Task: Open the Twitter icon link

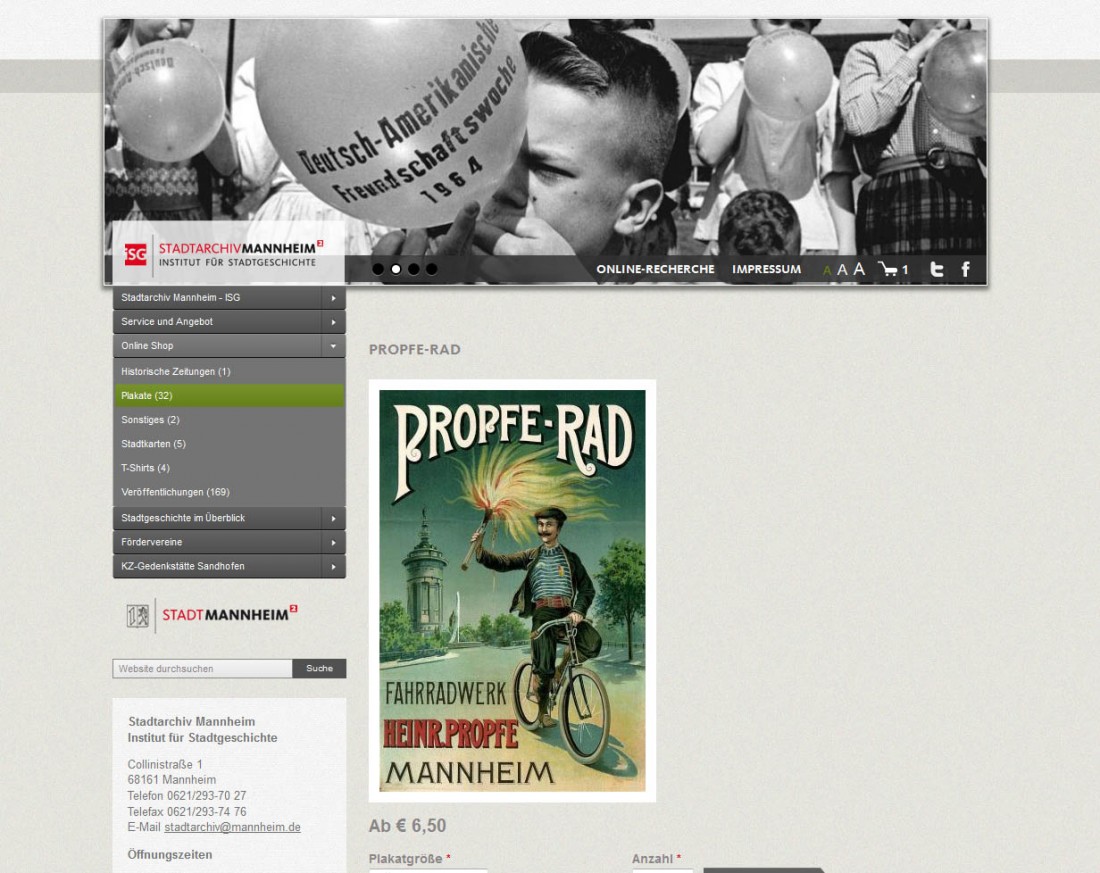Action: click(937, 269)
